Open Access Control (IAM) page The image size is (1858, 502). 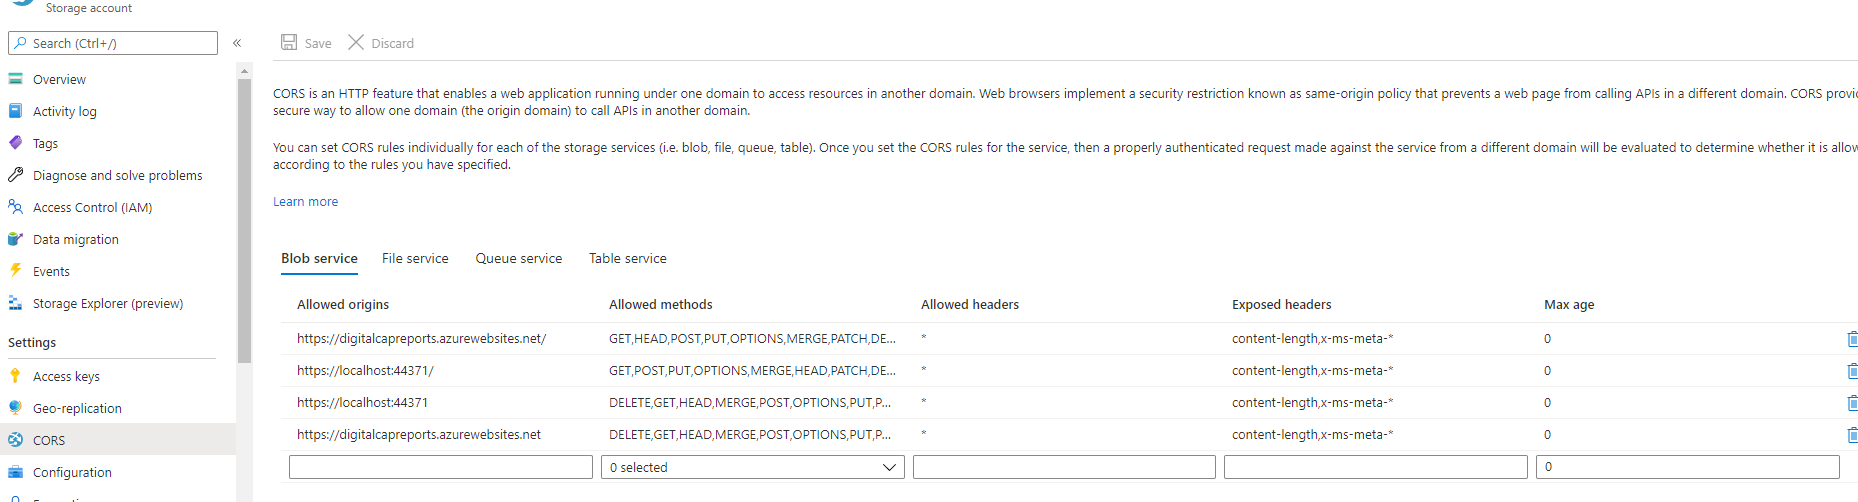[x=92, y=208]
